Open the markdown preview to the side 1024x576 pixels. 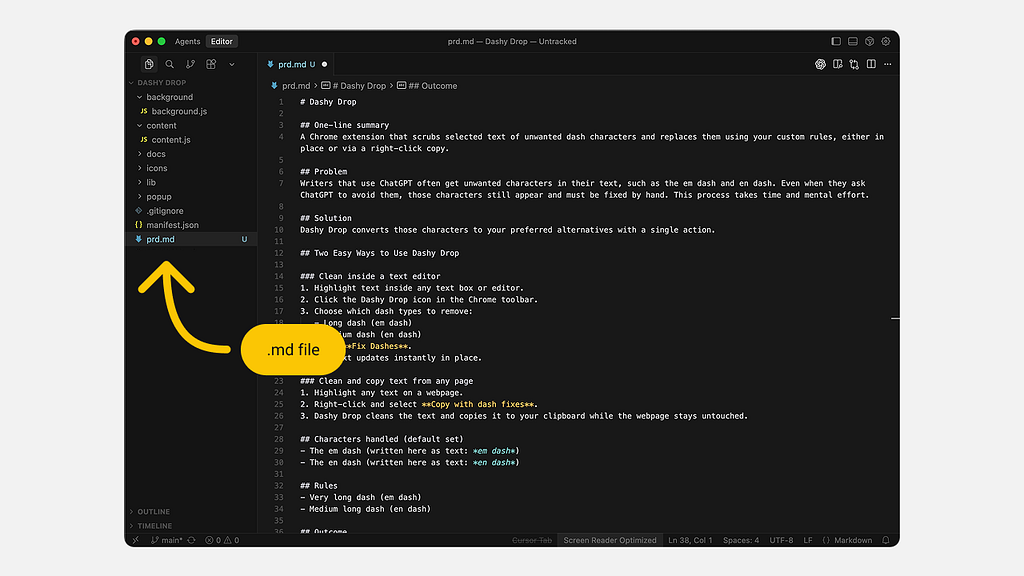click(837, 64)
